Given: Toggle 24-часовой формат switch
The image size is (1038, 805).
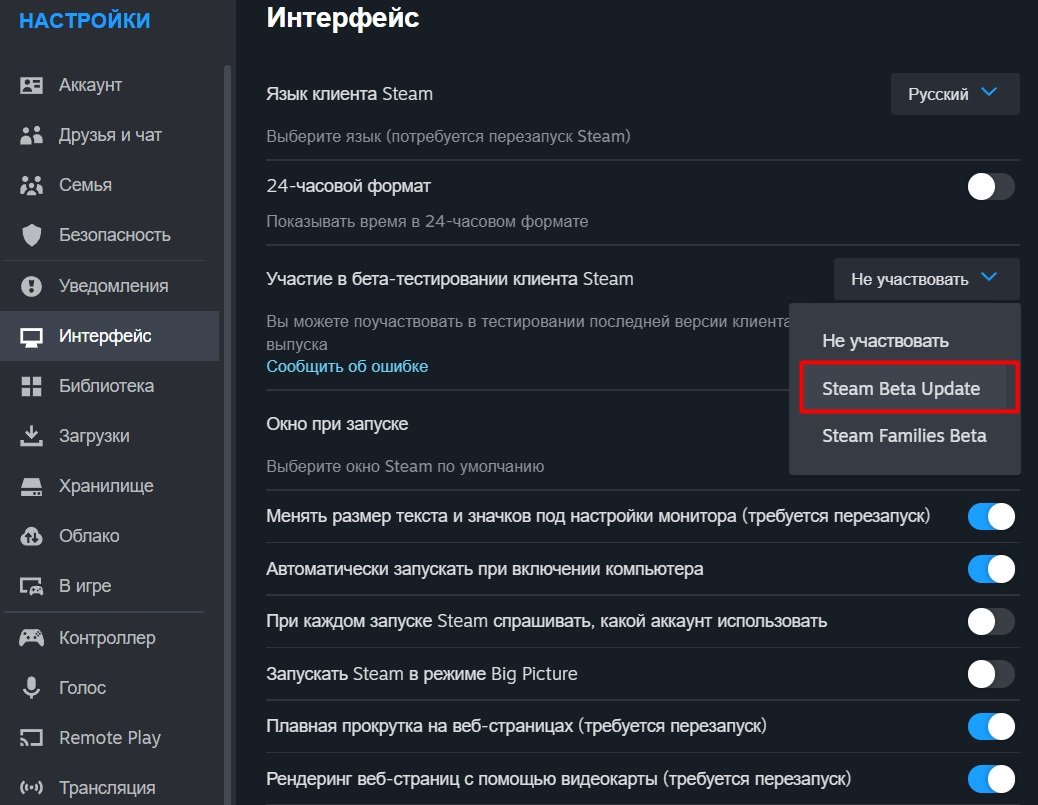Looking at the screenshot, I should click(x=990, y=187).
